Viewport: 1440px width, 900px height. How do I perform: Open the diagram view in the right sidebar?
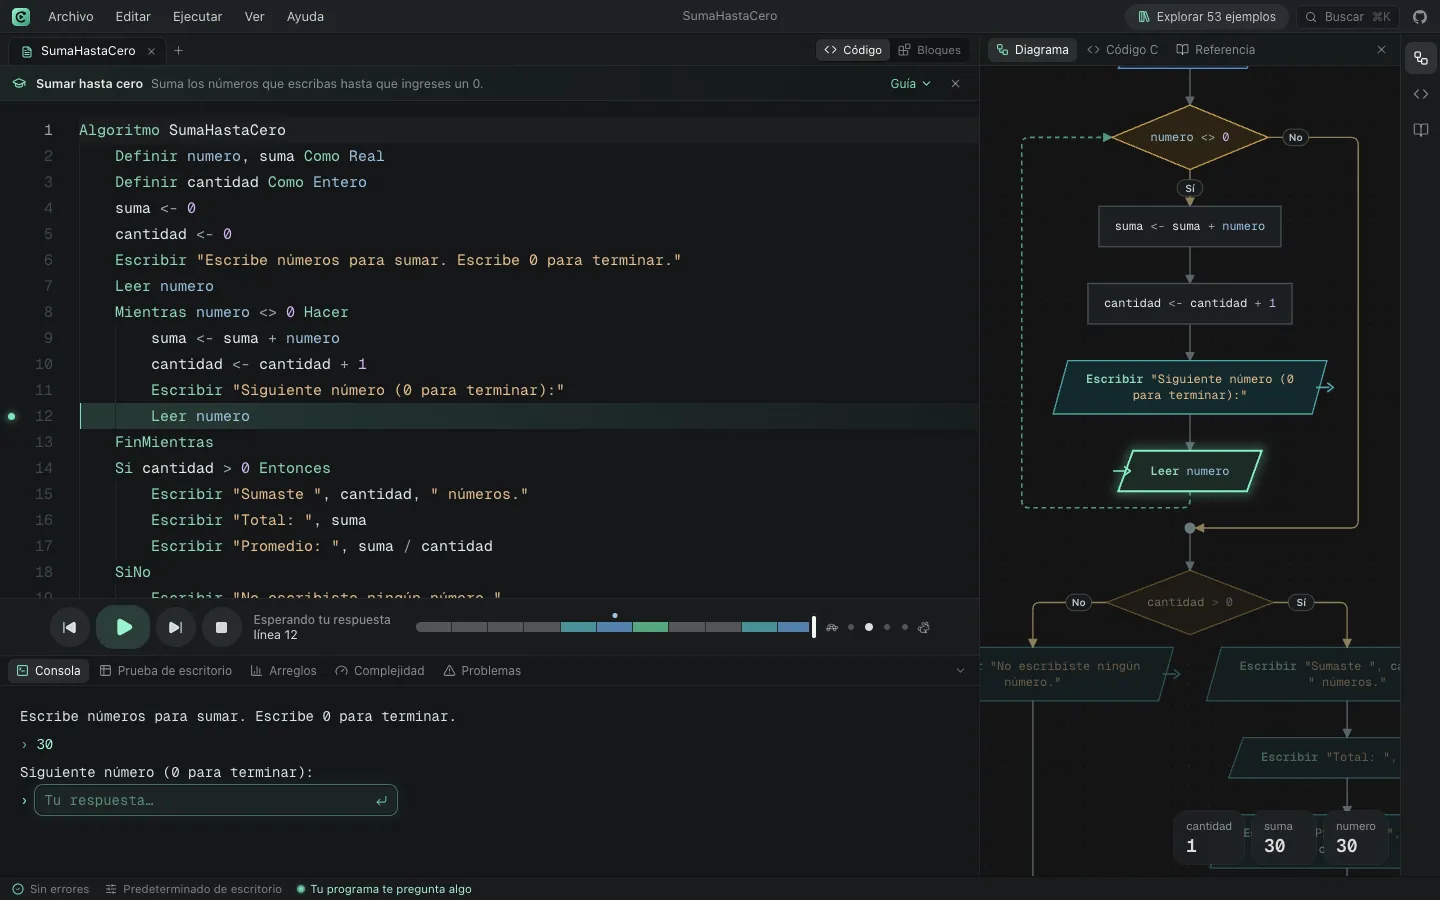[x=1421, y=58]
